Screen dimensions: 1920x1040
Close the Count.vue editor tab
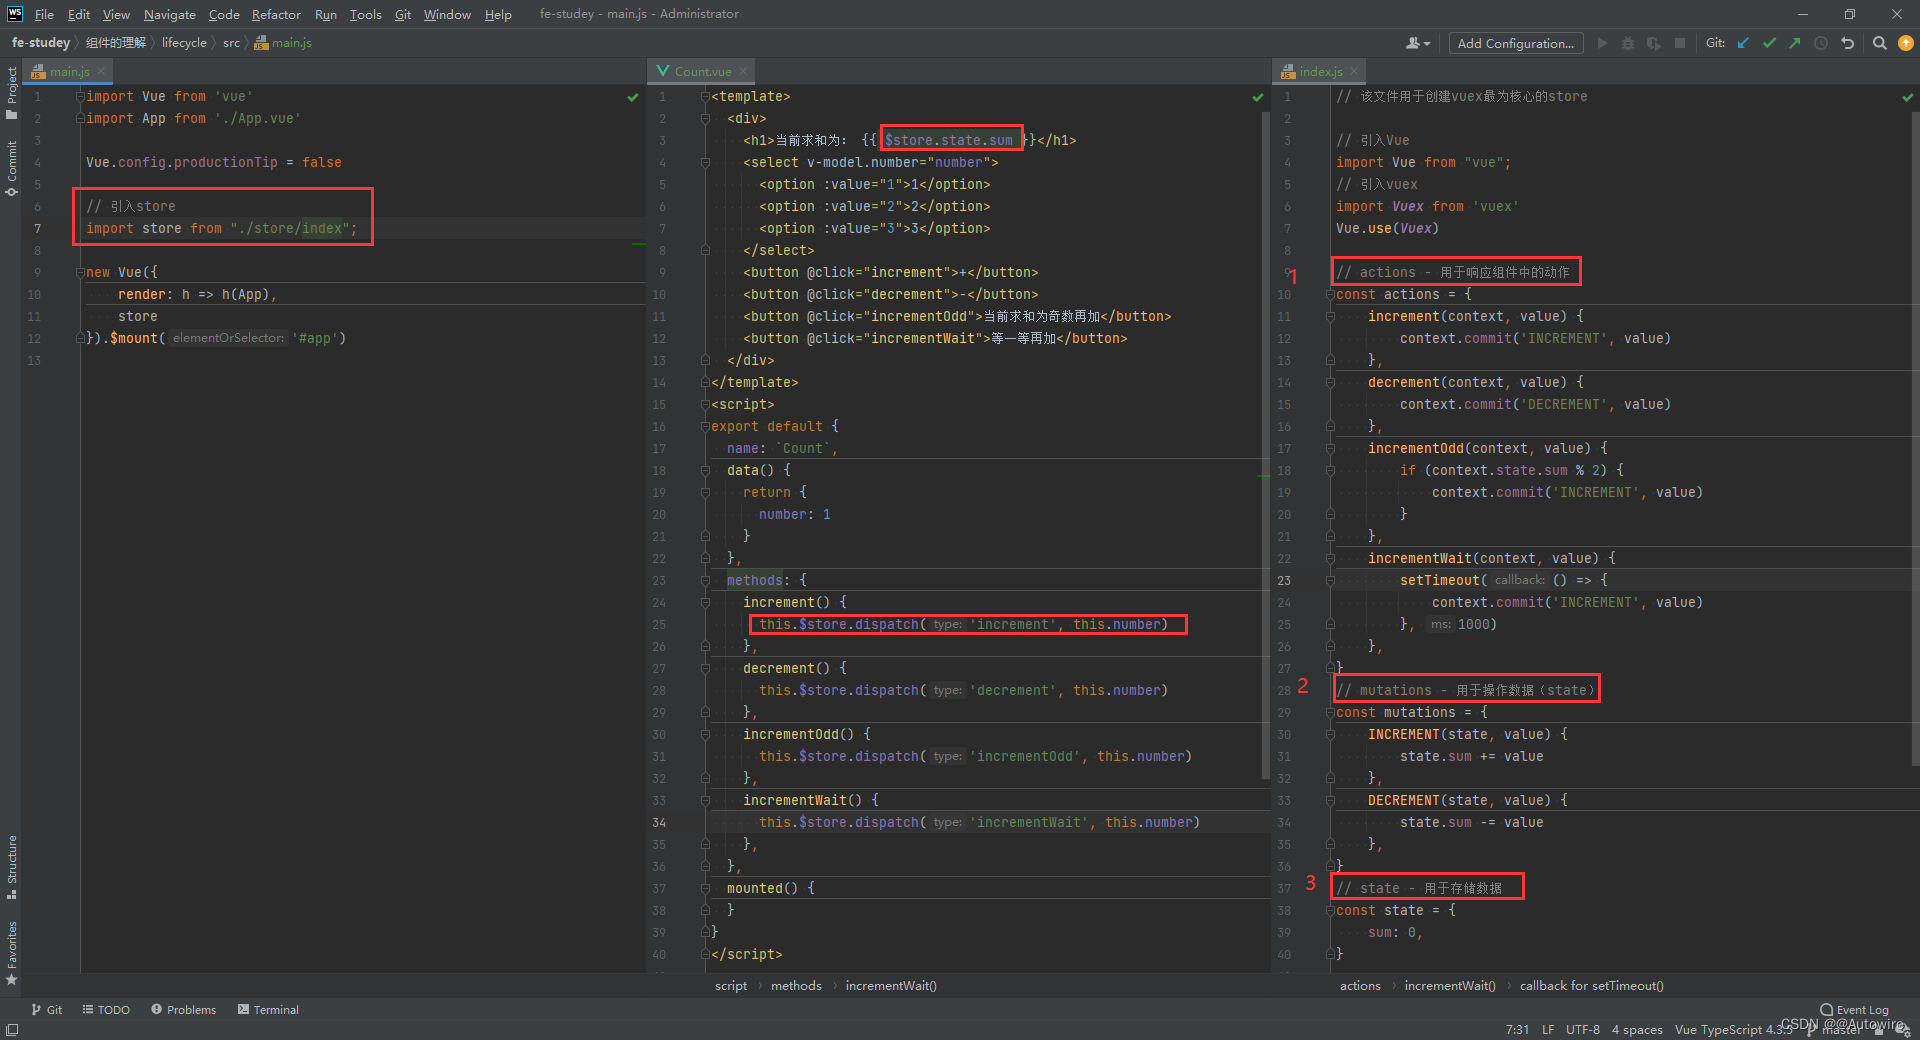(743, 72)
